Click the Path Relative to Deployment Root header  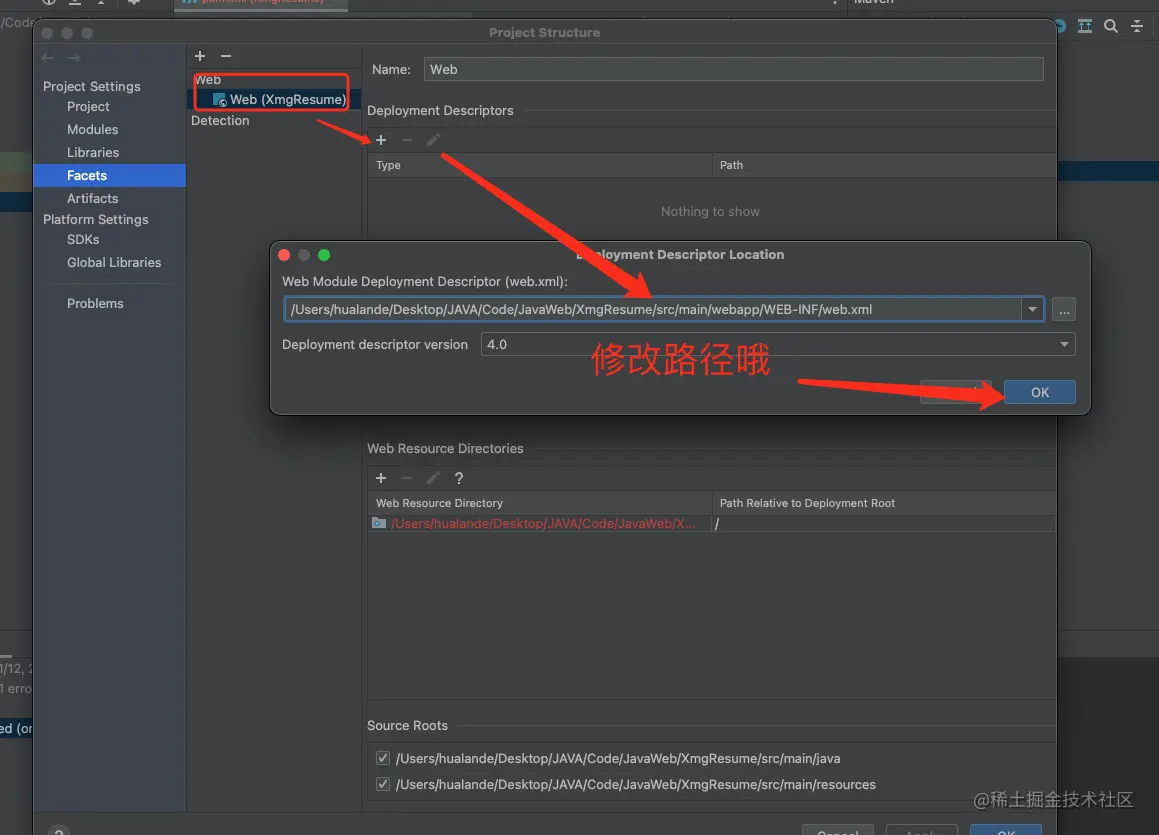coord(884,503)
